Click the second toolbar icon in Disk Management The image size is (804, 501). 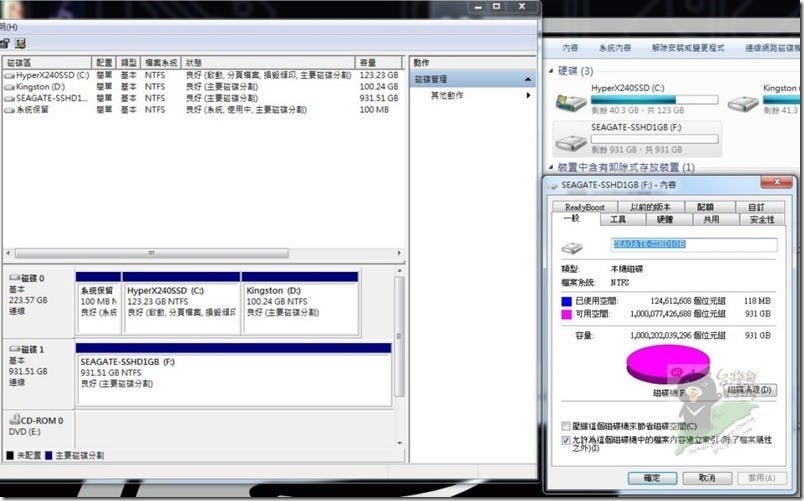(21, 43)
